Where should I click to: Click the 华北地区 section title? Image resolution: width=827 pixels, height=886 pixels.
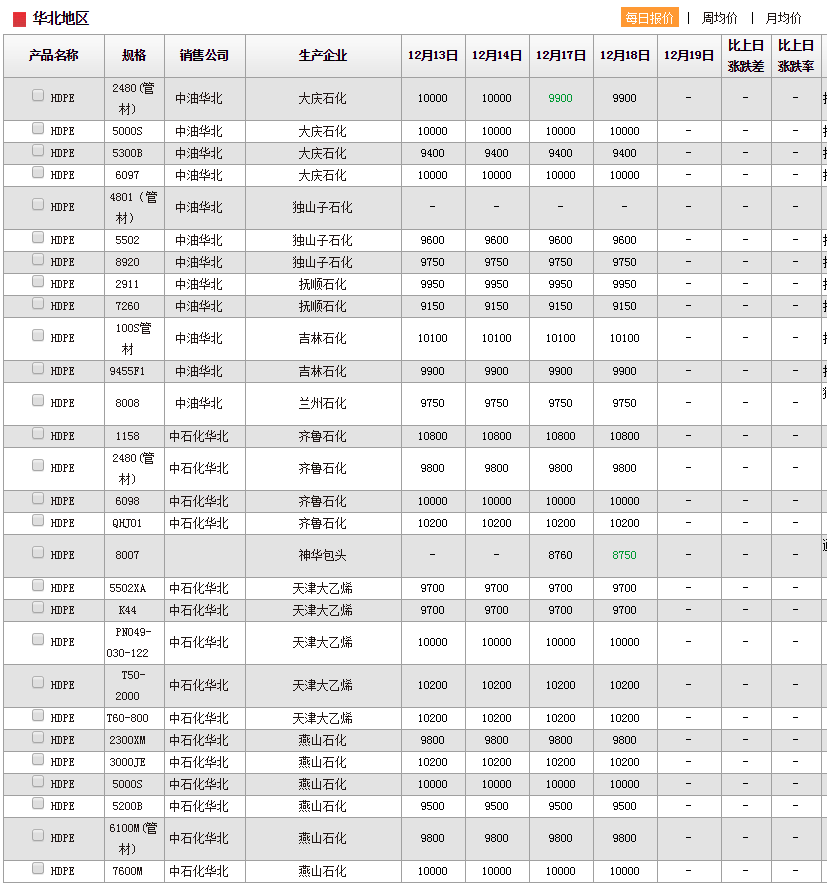[61, 19]
